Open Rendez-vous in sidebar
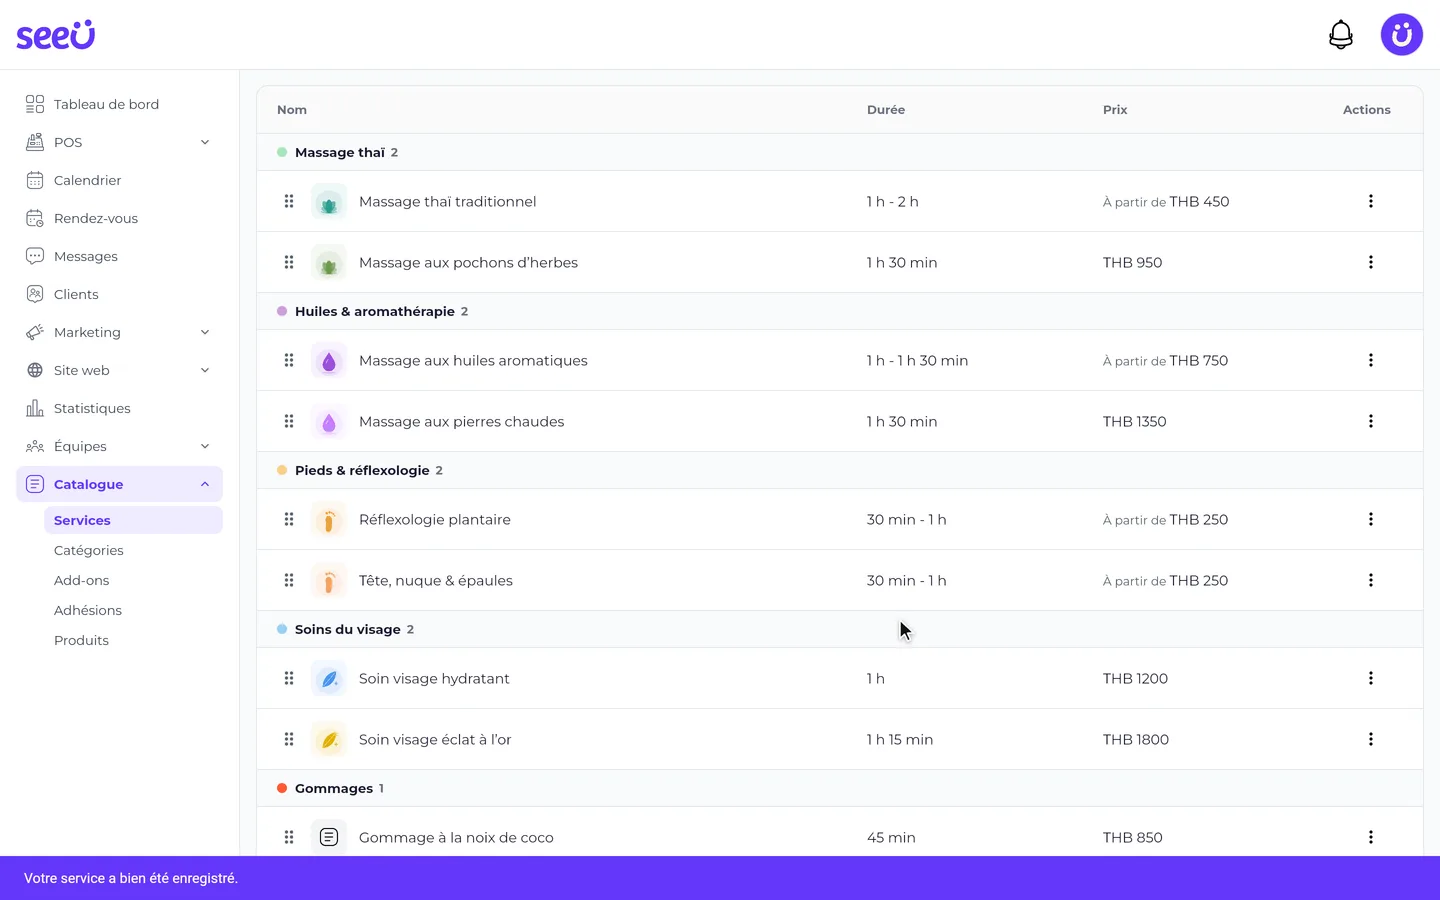Image resolution: width=1440 pixels, height=900 pixels. [119, 218]
